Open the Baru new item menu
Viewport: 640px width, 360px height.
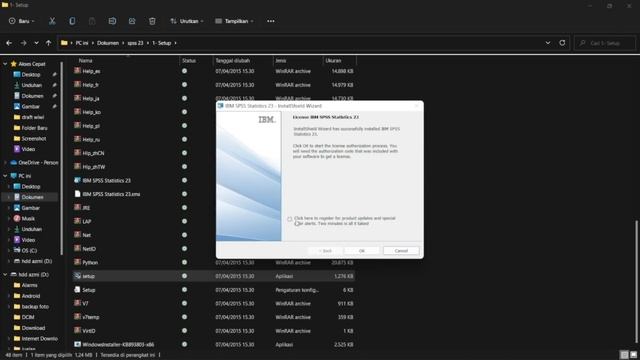(x=22, y=21)
